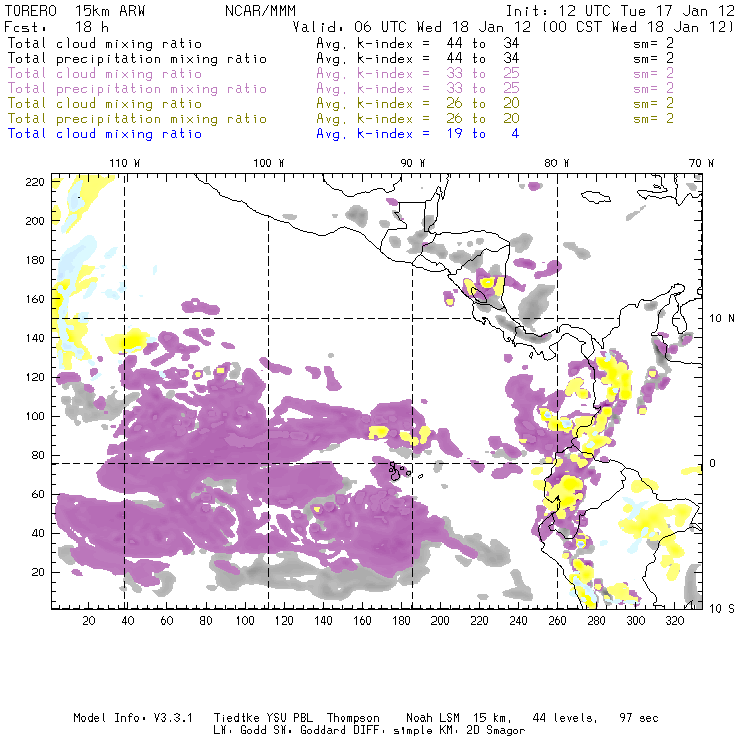The height and width of the screenshot is (740, 740).
Task: Click the 'Thompson' microphysics label
Action: 353,718
